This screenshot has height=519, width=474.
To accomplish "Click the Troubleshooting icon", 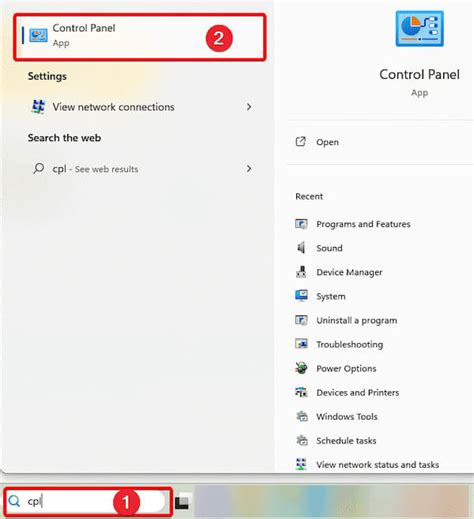I will 301,344.
